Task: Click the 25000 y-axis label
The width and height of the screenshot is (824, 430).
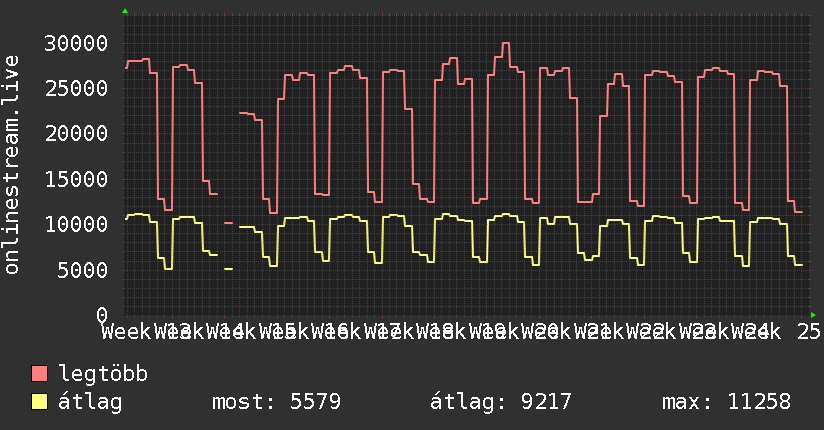Action: point(76,88)
